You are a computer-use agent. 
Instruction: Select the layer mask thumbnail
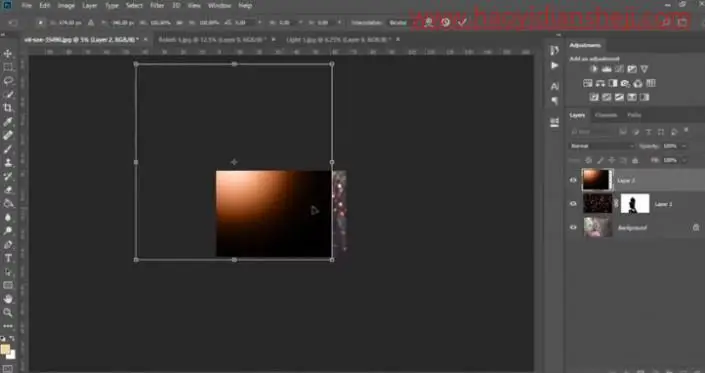(635, 204)
